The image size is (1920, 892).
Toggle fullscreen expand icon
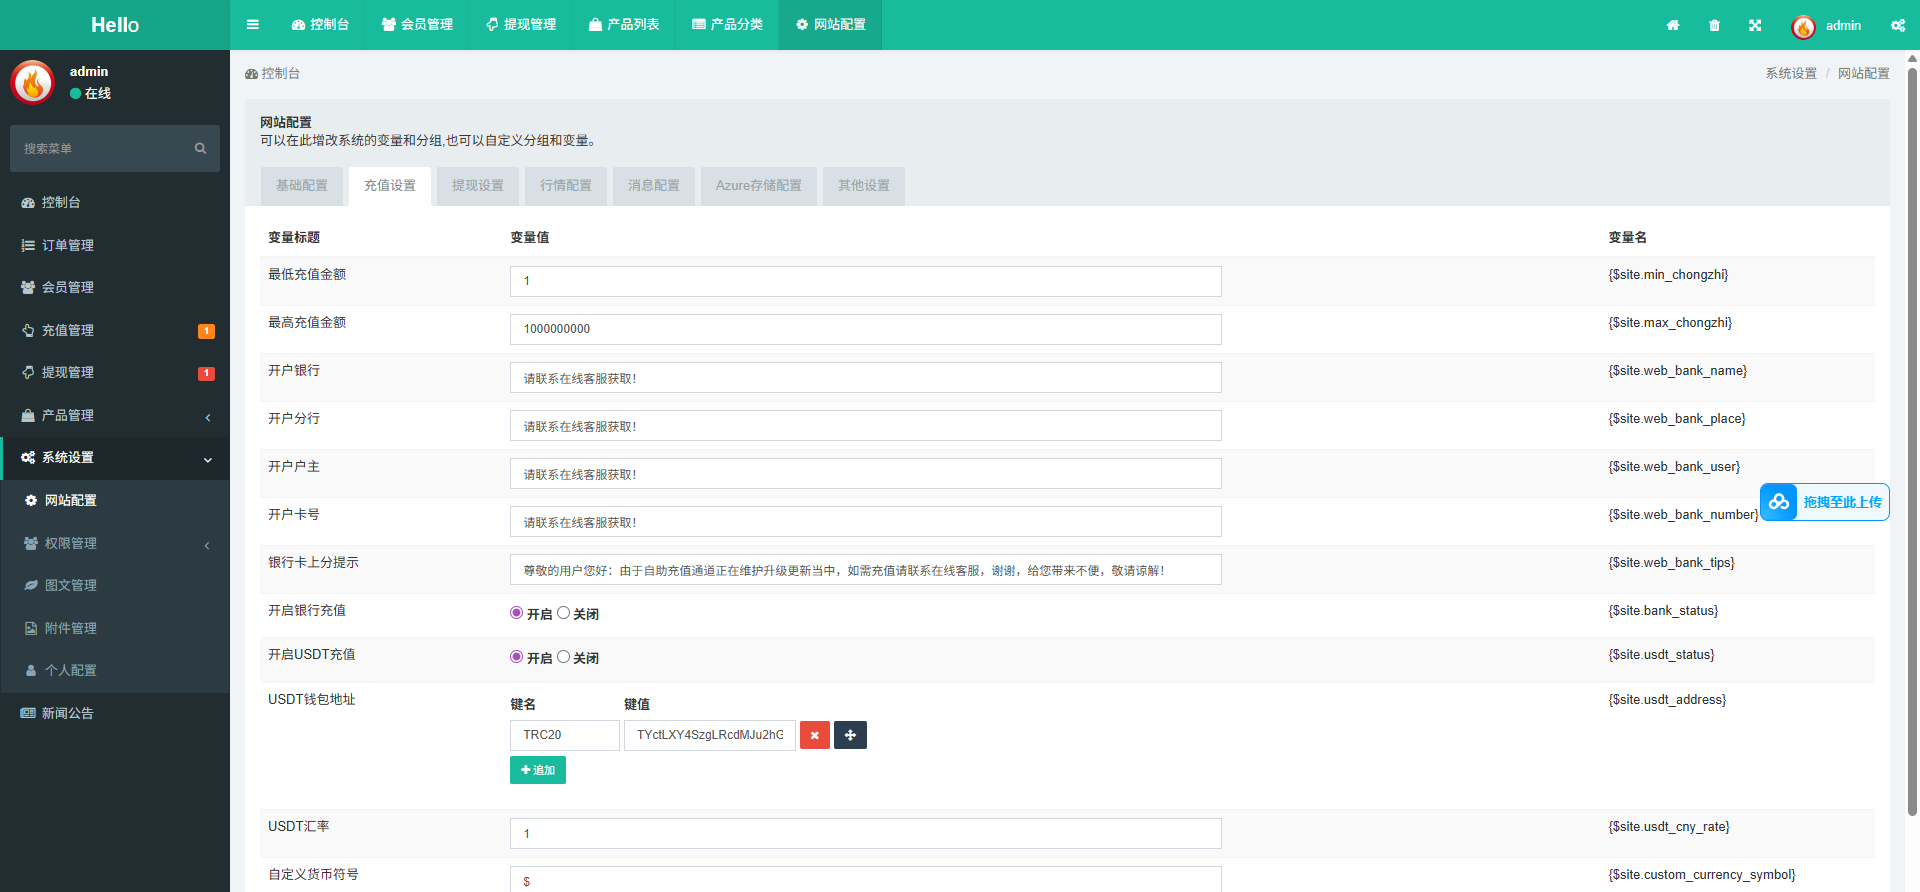[1755, 25]
